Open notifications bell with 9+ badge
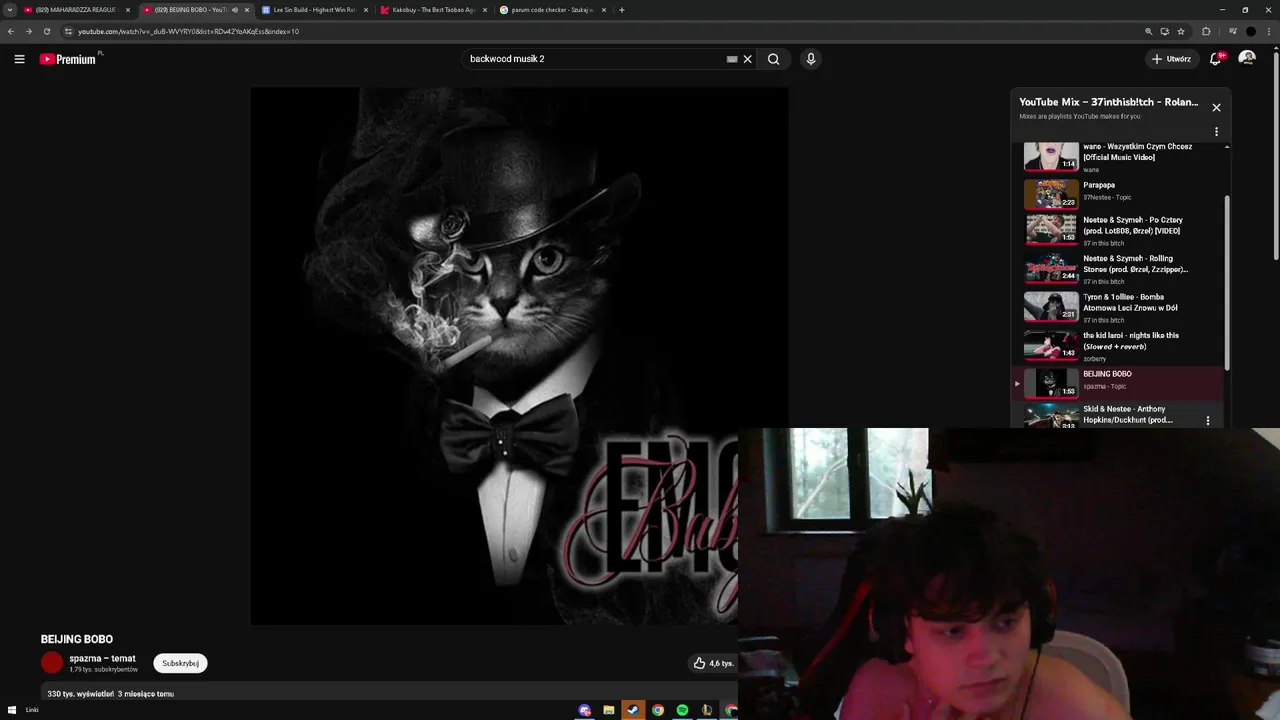 tap(1216, 59)
